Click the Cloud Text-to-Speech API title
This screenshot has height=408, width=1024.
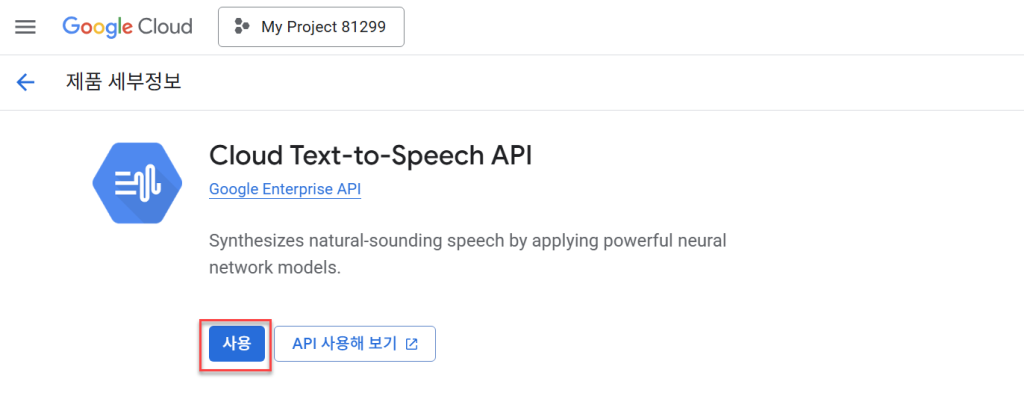[x=370, y=155]
